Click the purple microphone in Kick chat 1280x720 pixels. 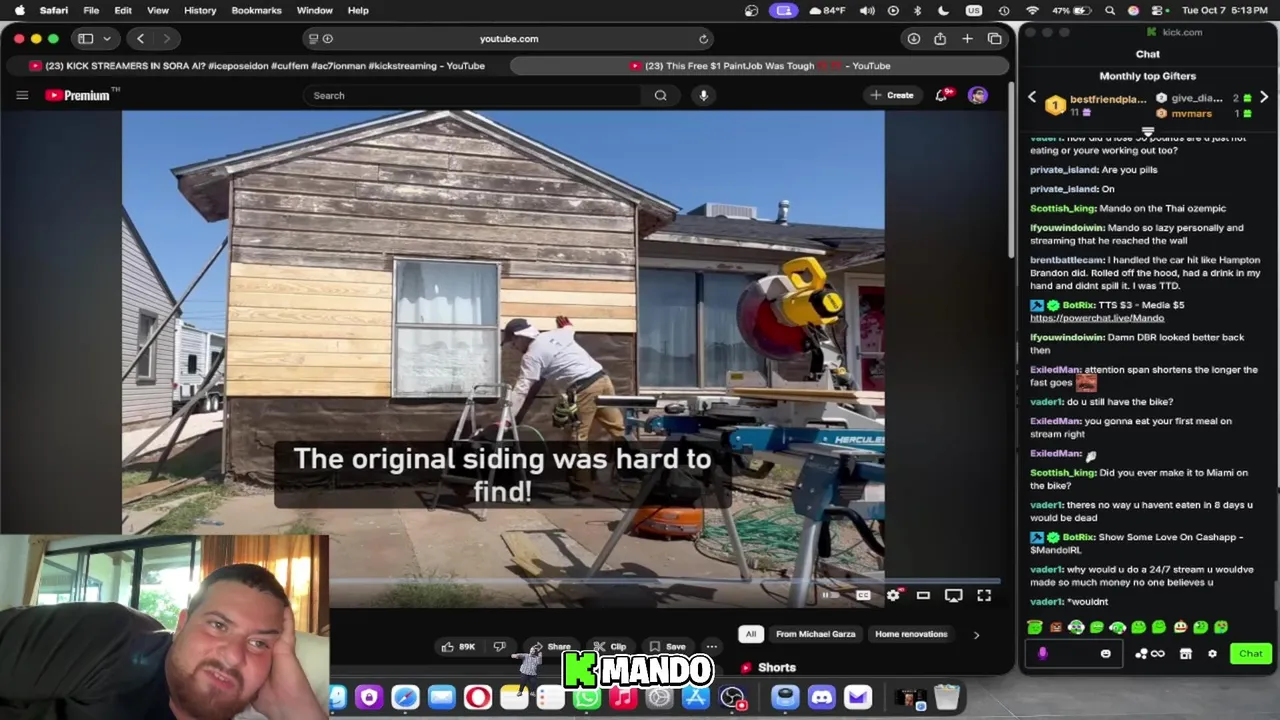pos(1042,653)
